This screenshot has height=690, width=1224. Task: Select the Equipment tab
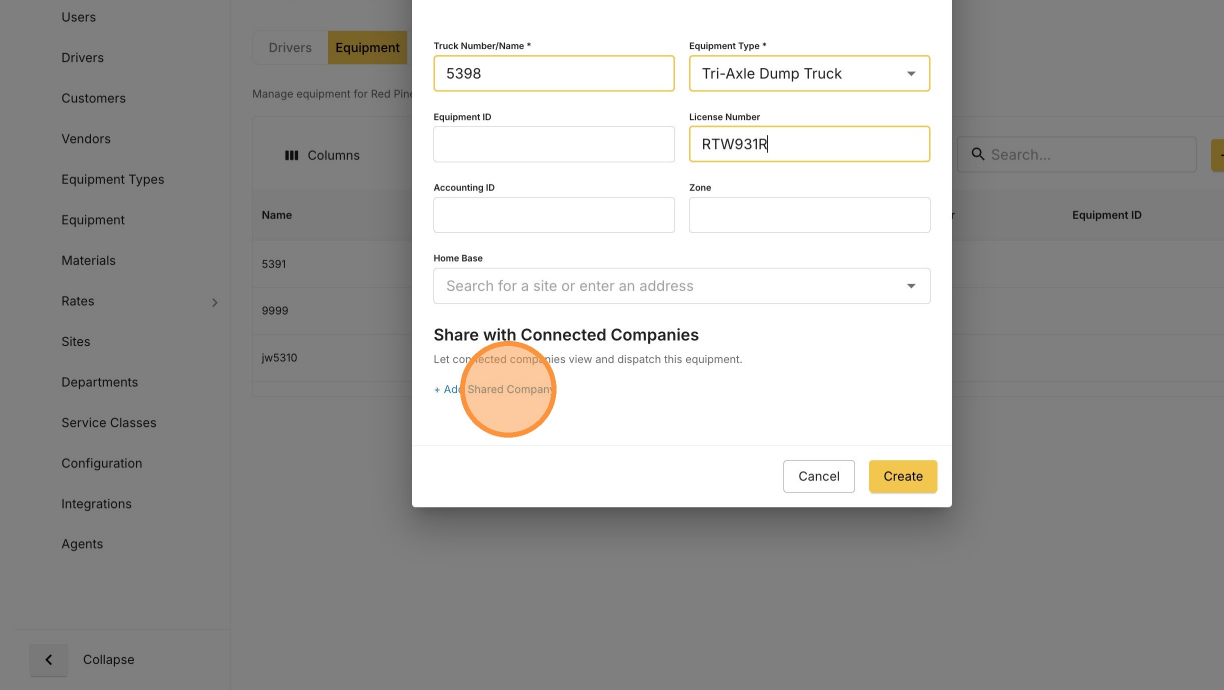click(x=367, y=47)
